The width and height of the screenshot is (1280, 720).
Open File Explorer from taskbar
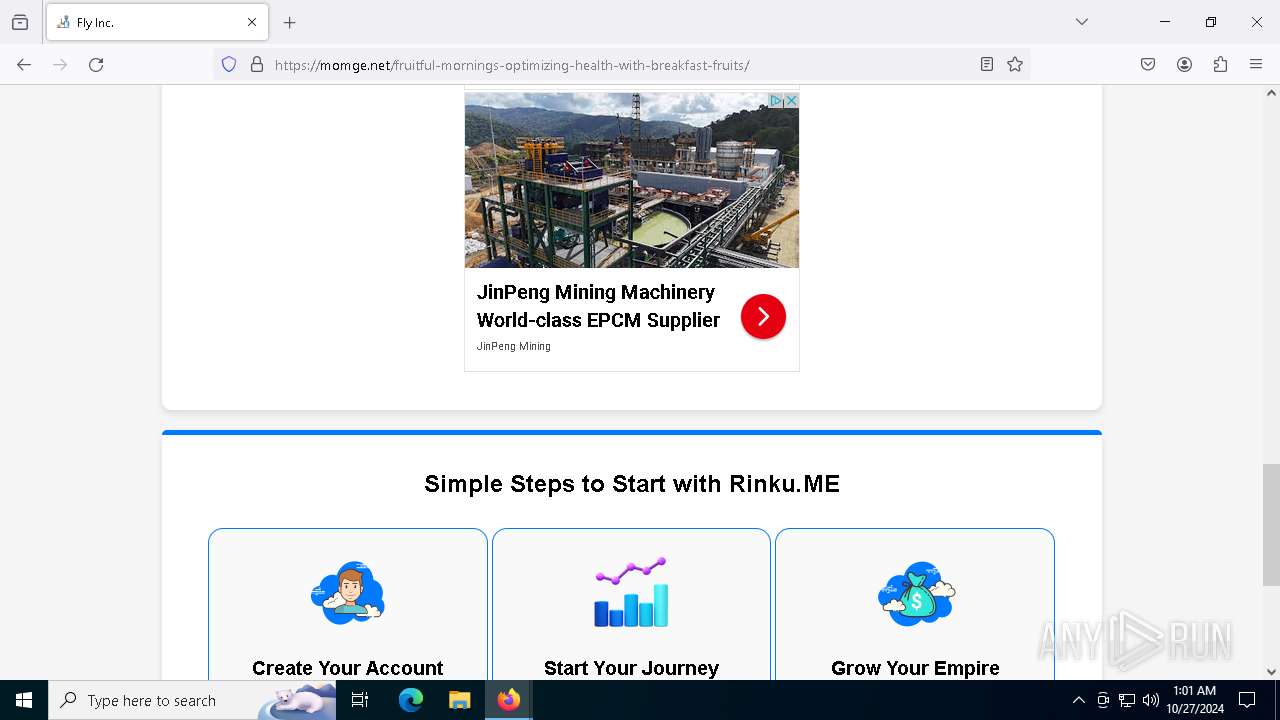(x=459, y=700)
